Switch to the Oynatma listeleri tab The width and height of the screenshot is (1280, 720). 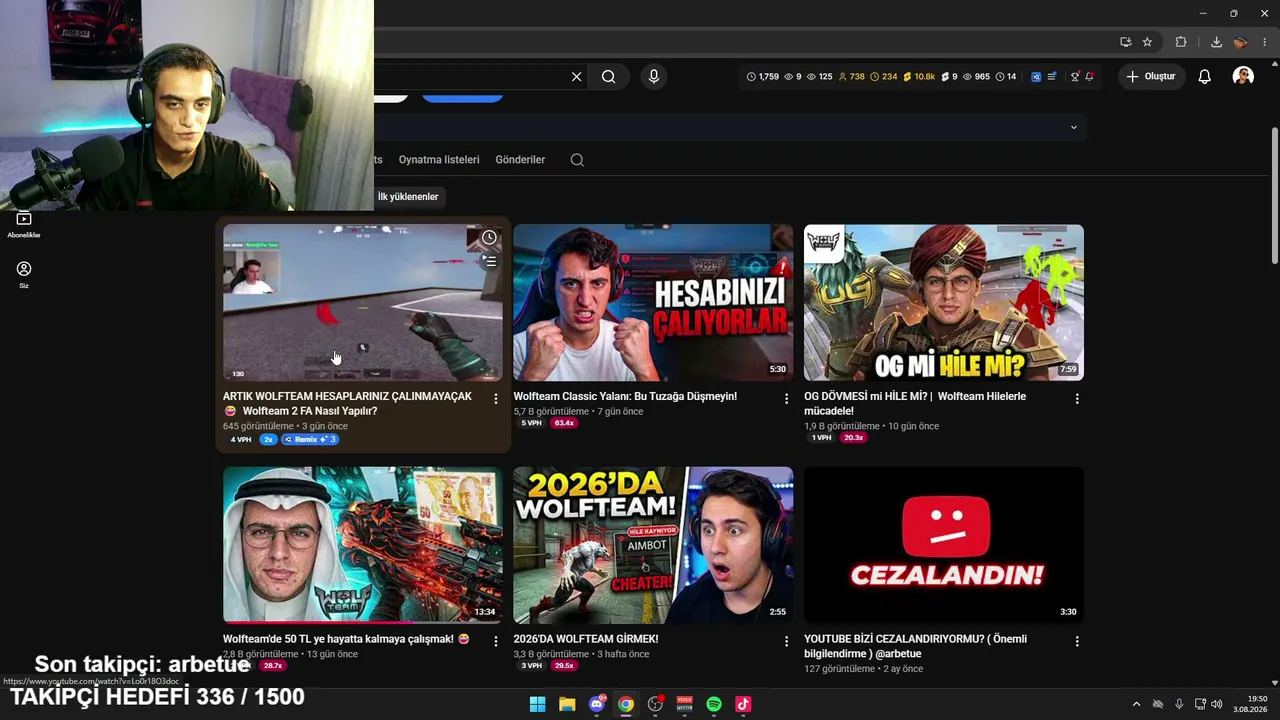click(x=439, y=160)
